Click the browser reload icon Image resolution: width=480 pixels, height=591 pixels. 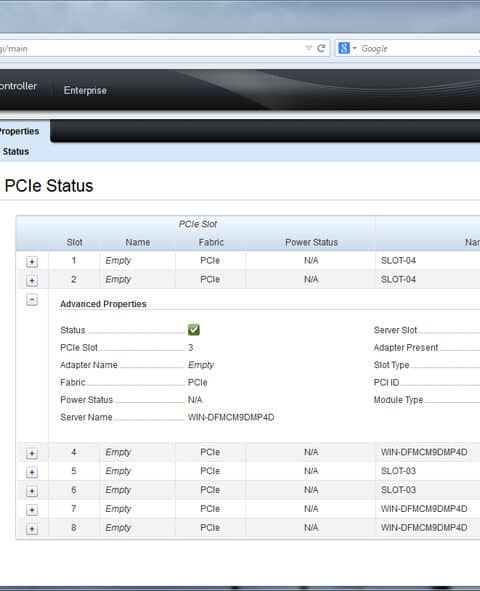[x=321, y=48]
